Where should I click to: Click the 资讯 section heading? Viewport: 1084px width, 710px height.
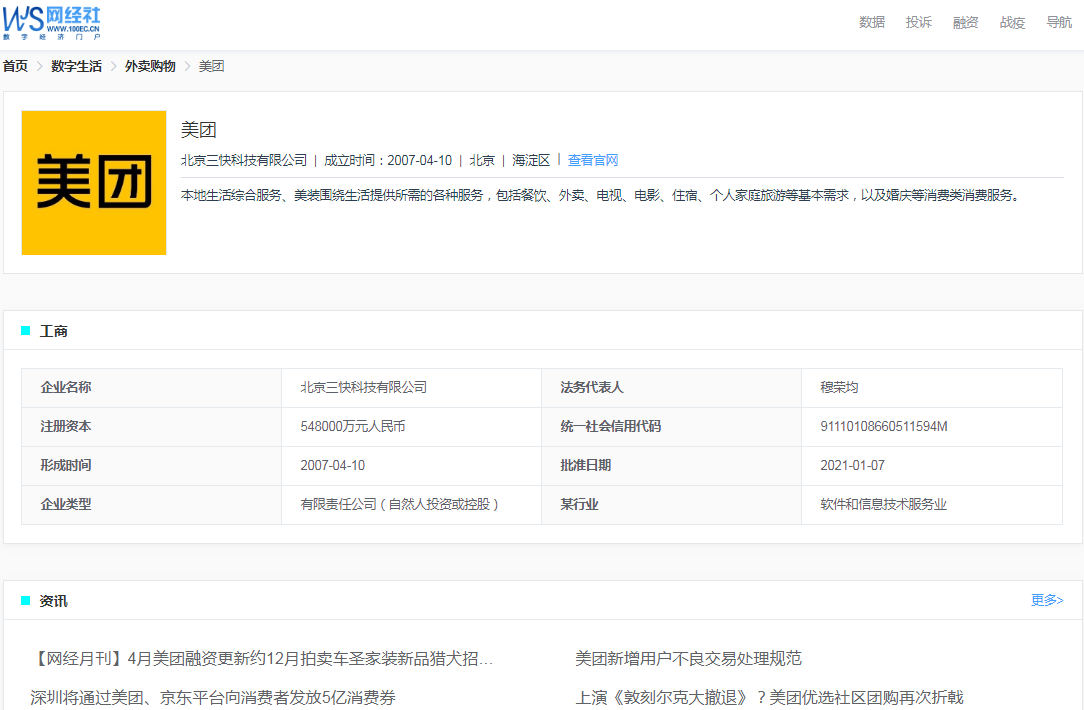pos(54,601)
